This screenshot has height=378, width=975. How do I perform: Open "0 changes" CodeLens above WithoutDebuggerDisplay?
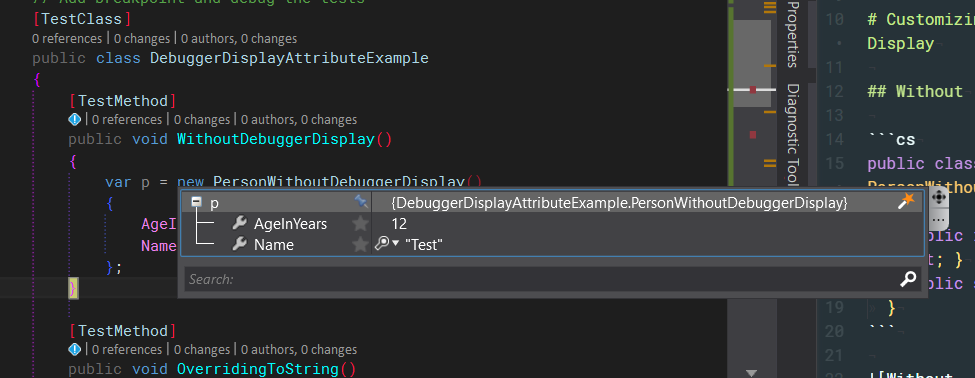[x=201, y=119]
